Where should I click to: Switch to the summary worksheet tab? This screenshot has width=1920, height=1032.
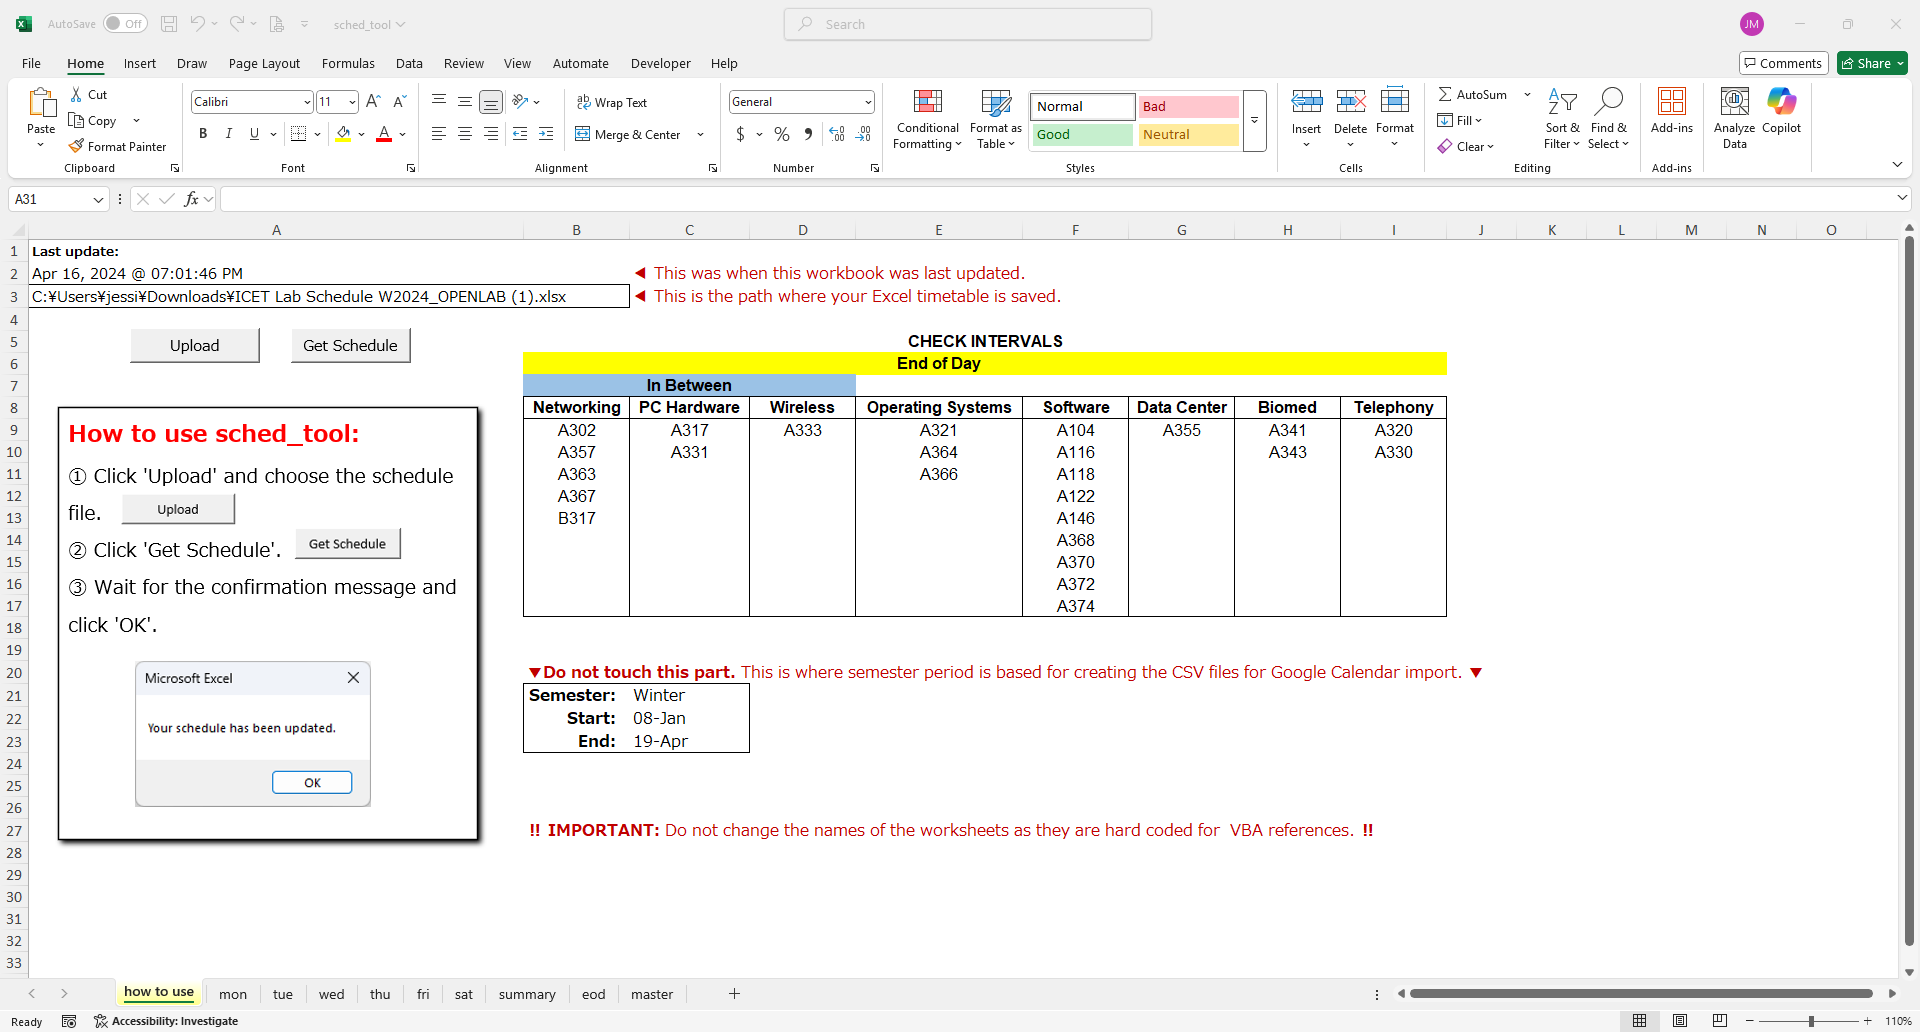pyautogui.click(x=527, y=994)
